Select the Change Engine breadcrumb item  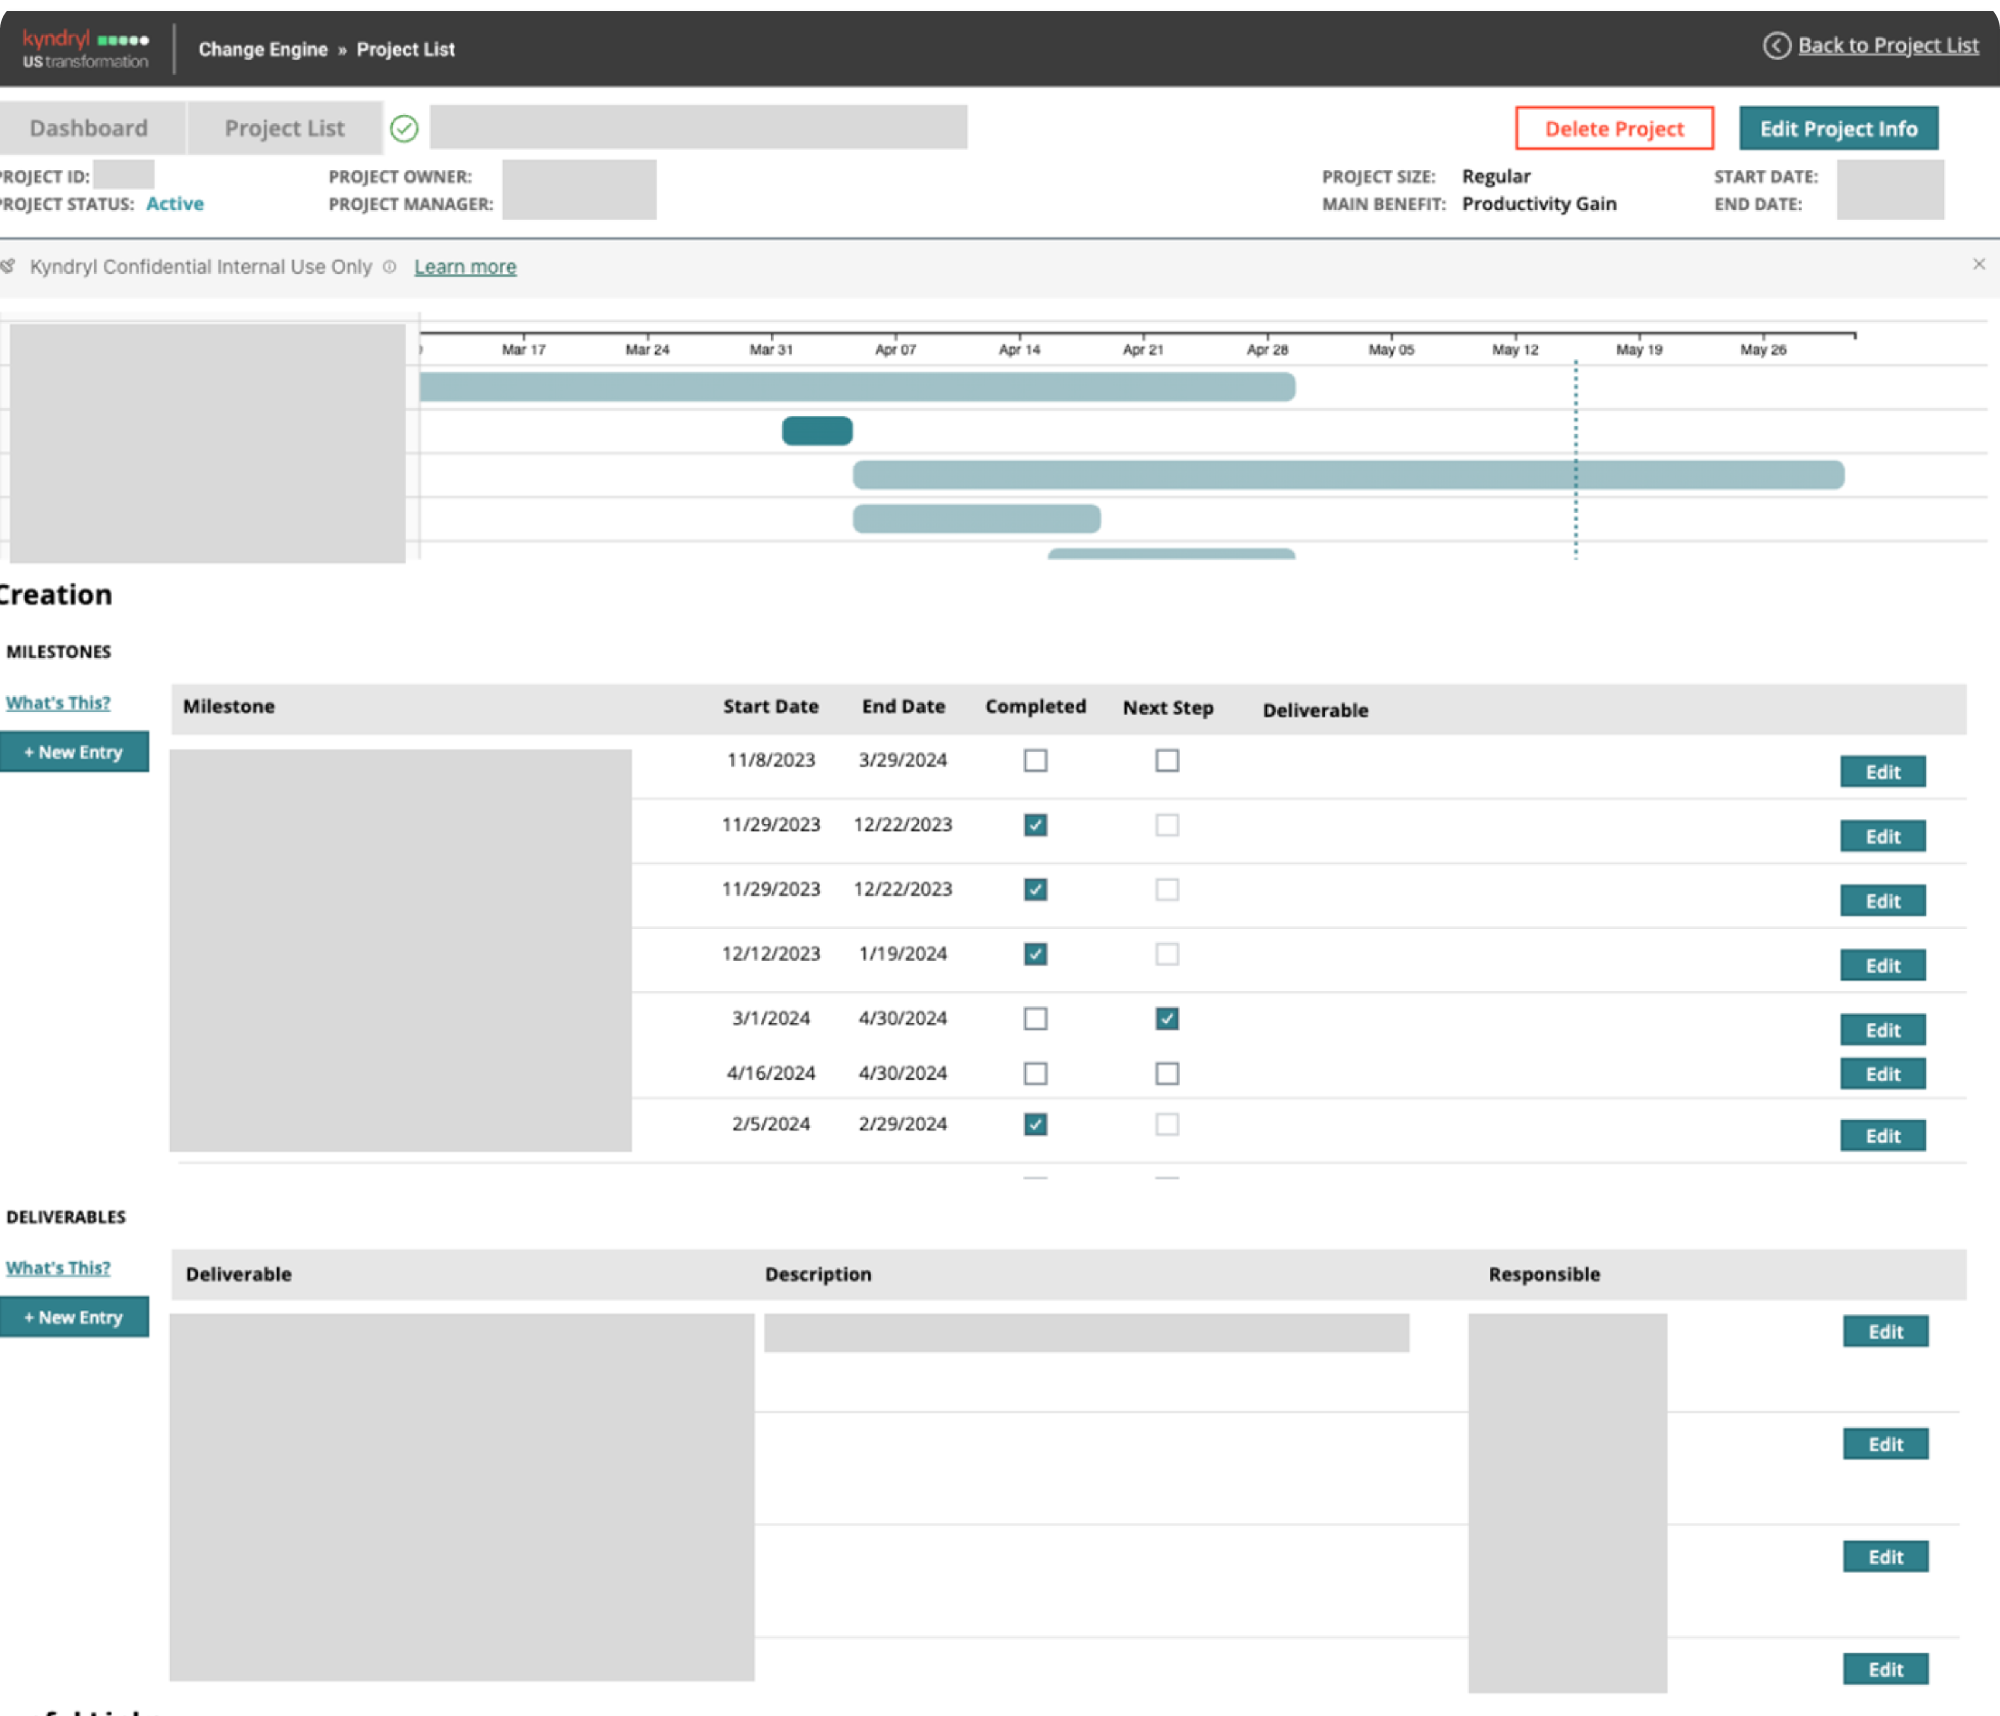[263, 49]
